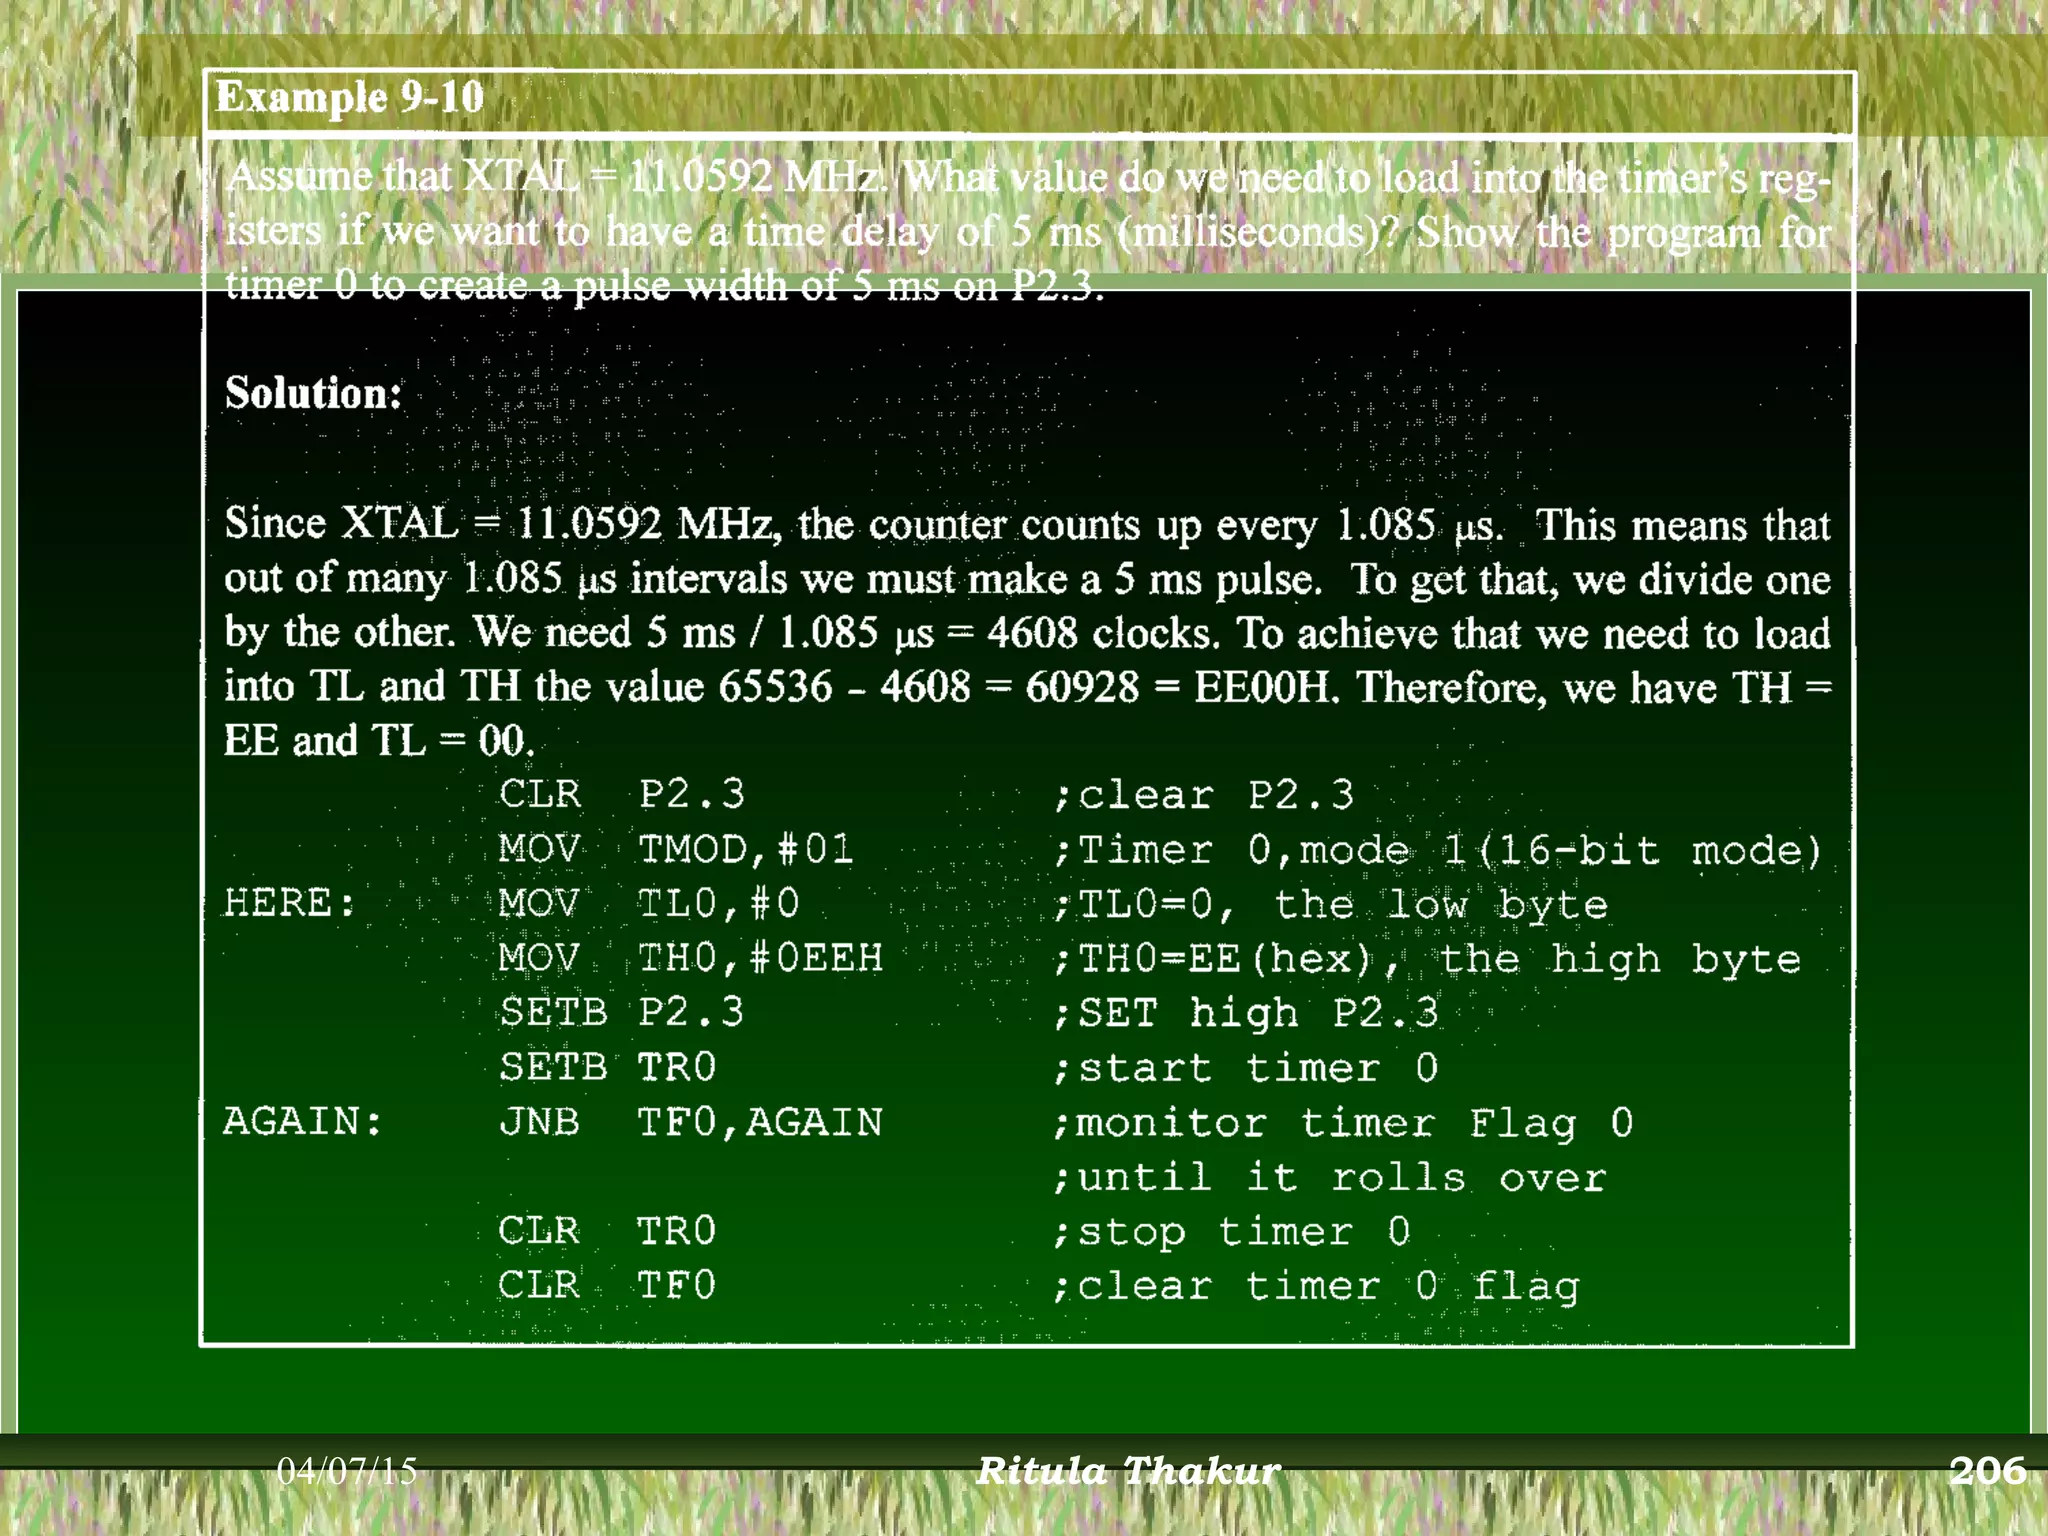The image size is (2048, 1536).
Task: Click the 'HERE:' code label
Action: click(x=290, y=903)
